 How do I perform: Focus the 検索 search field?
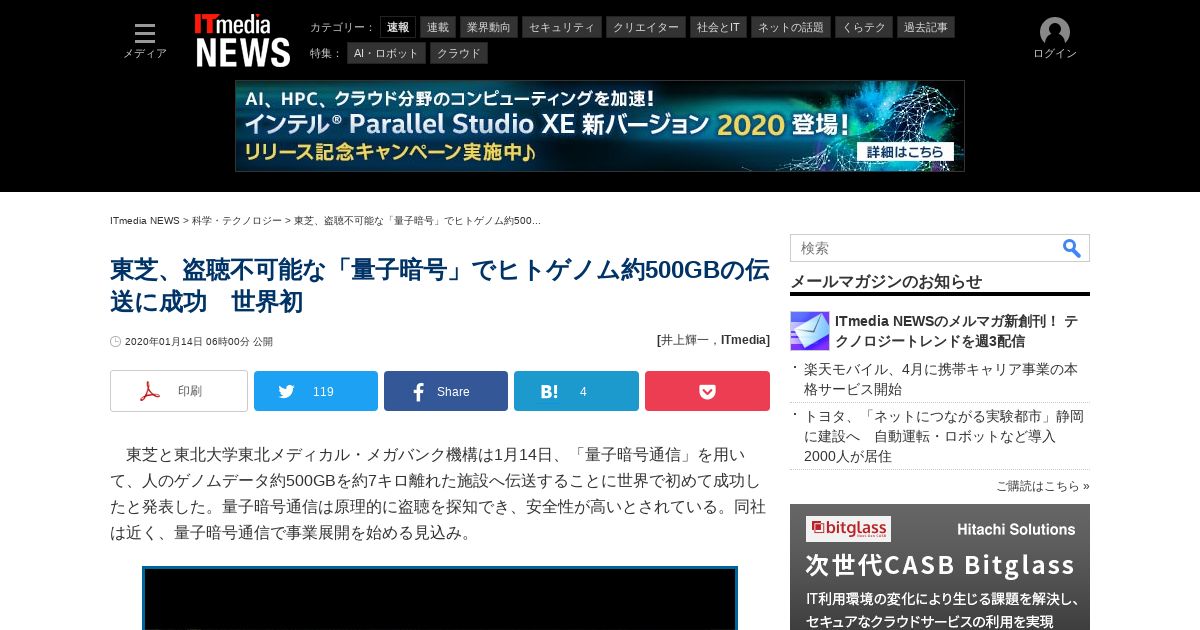925,248
